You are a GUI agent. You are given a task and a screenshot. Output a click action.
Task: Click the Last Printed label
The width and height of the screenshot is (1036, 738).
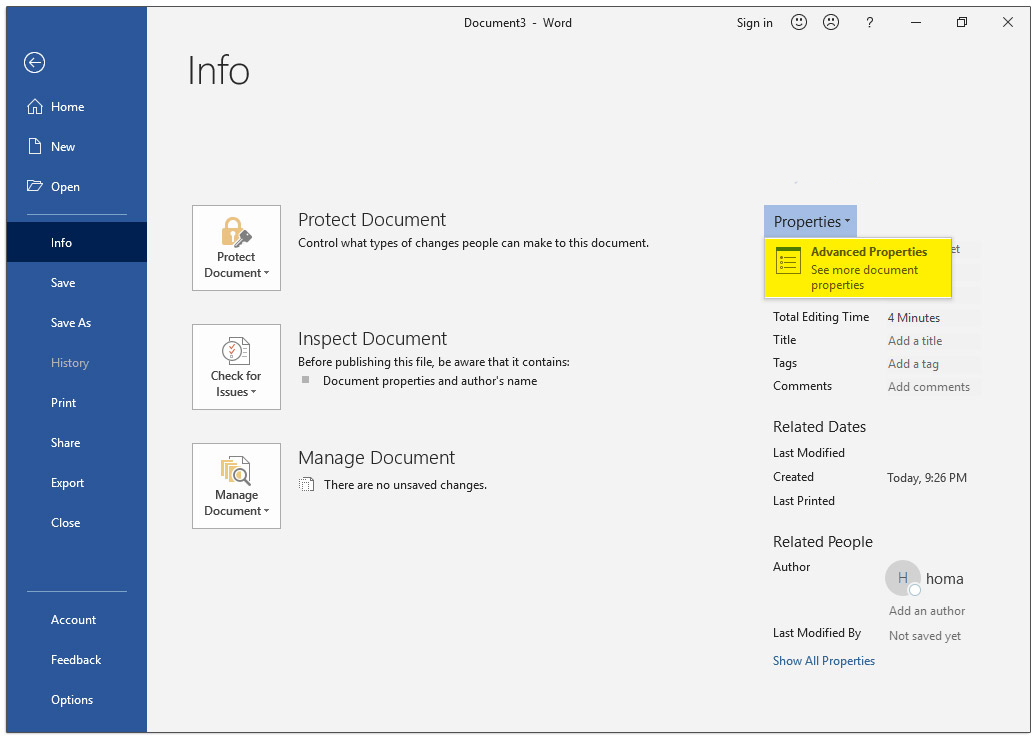[x=804, y=501]
